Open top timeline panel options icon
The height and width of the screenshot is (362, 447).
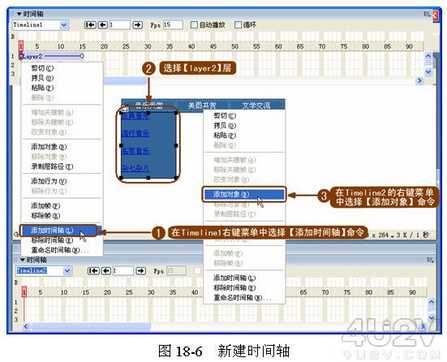(427, 14)
